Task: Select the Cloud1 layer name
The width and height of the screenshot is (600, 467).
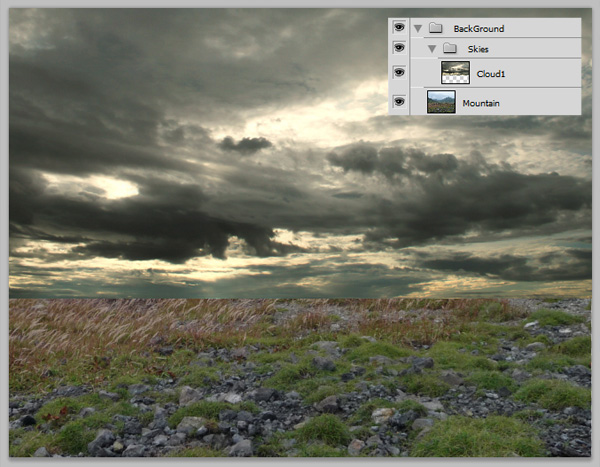Action: coord(491,74)
